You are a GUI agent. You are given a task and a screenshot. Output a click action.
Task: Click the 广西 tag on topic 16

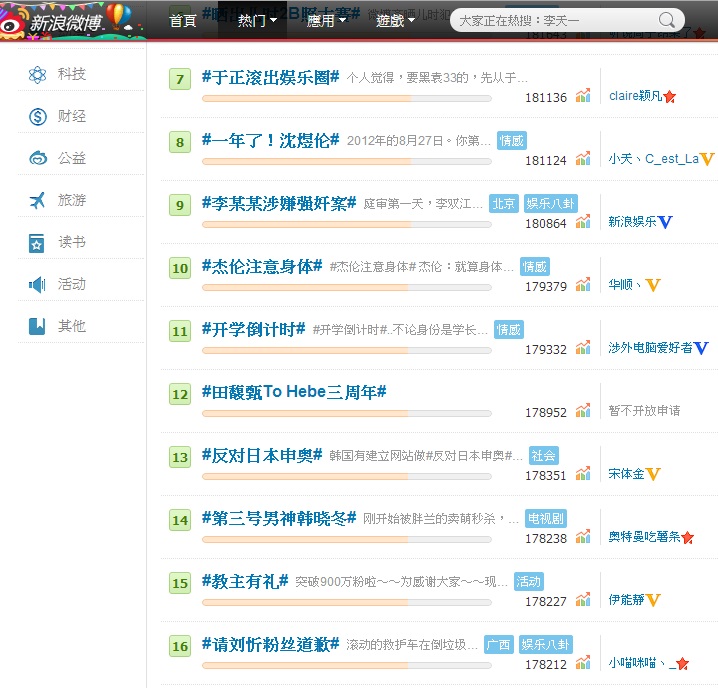tap(499, 644)
